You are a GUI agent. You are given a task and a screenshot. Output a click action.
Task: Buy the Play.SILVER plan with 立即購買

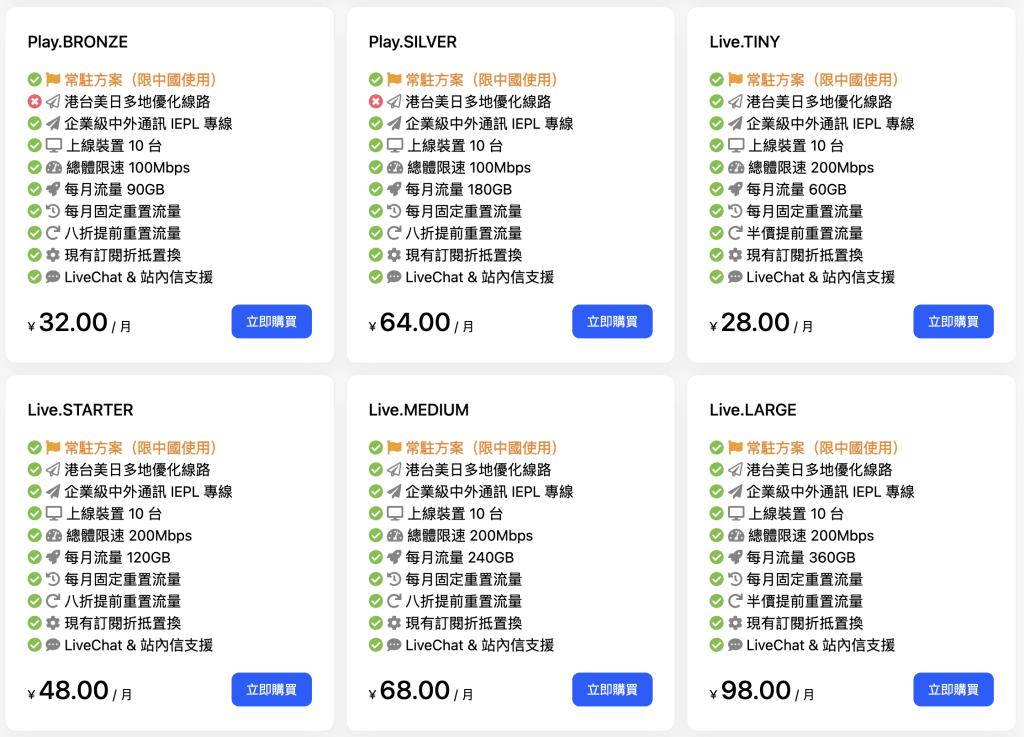click(612, 322)
